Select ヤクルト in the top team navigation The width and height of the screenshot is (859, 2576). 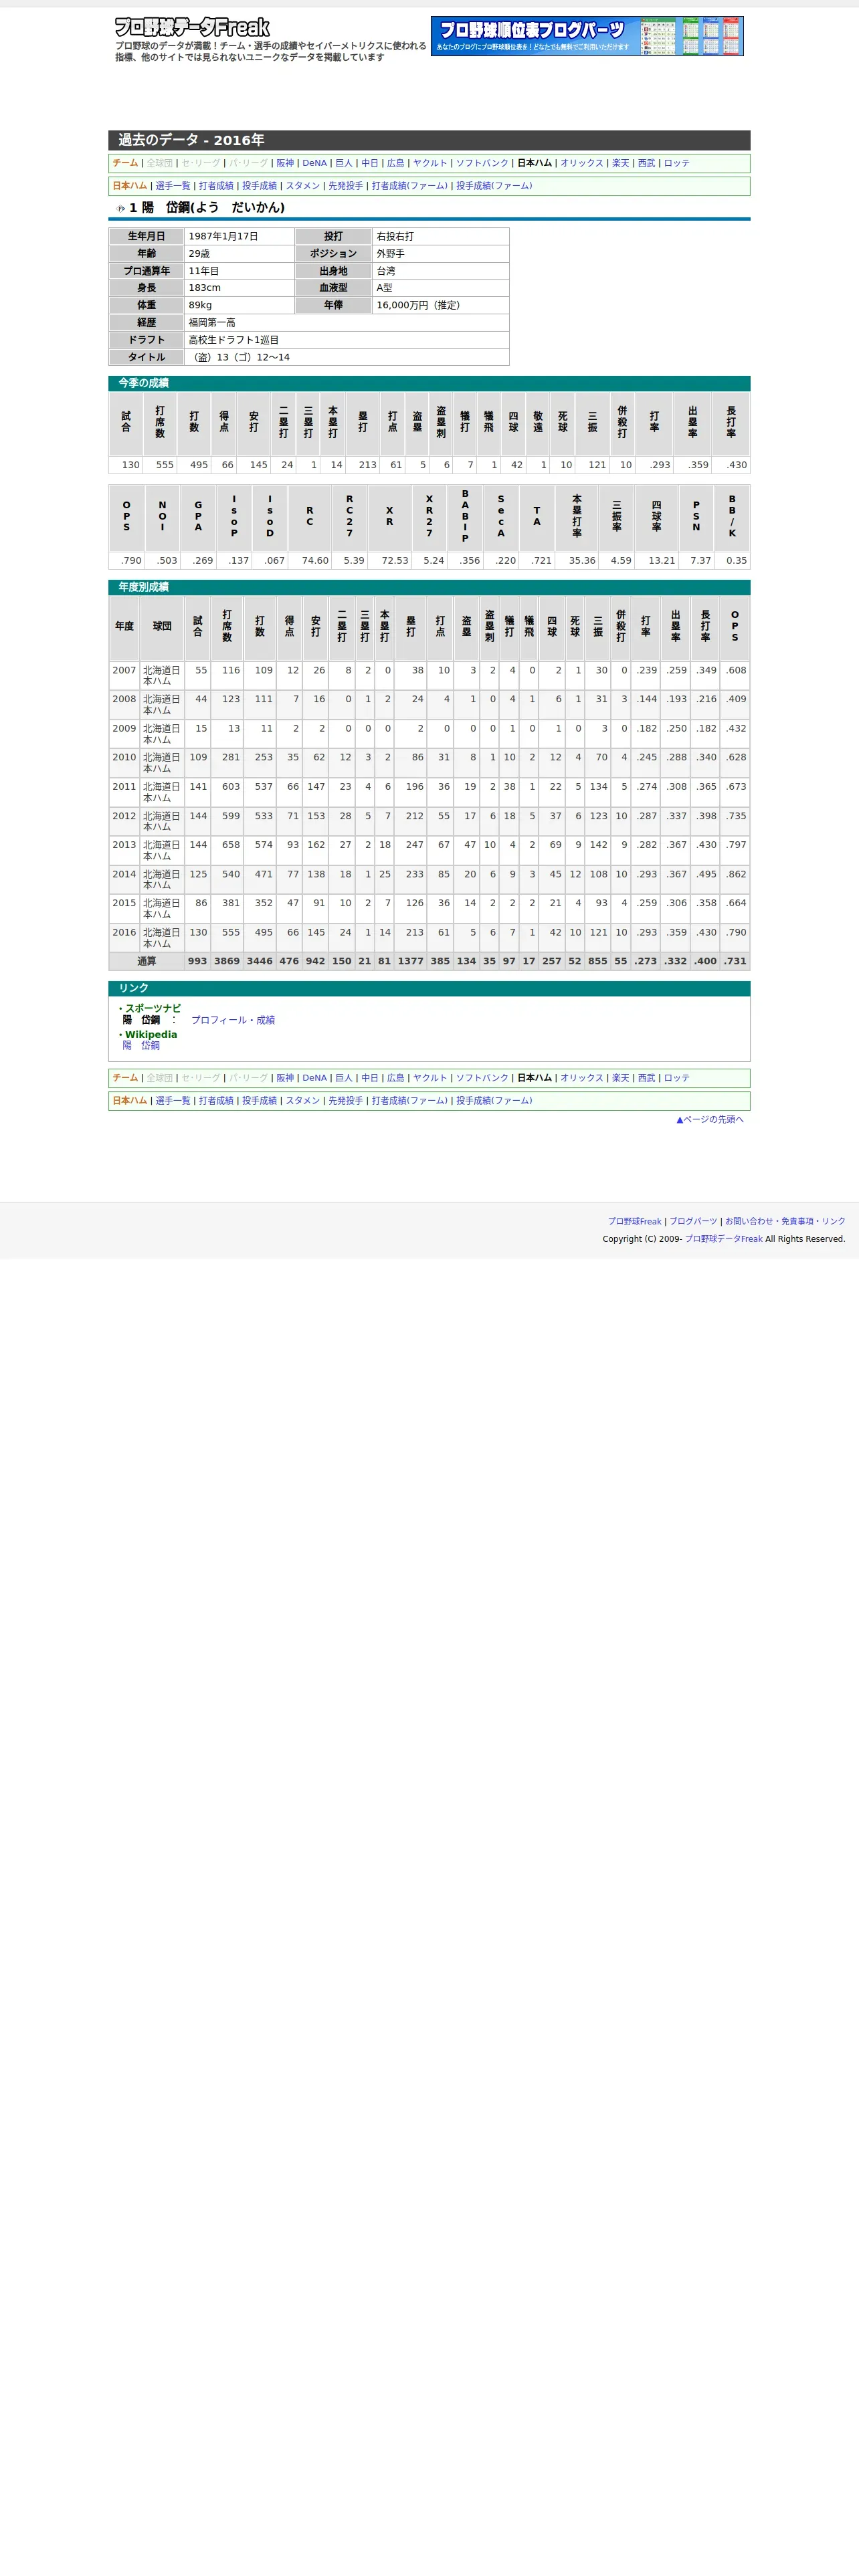pos(430,163)
